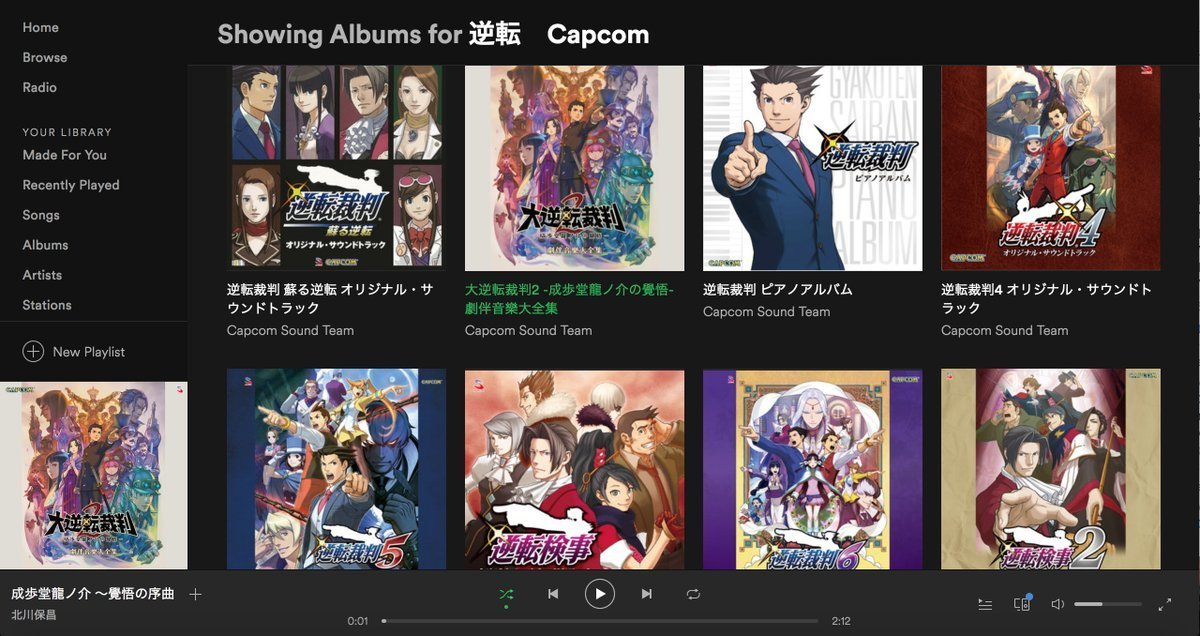Toggle shuffle playback
The image size is (1200, 636).
(506, 594)
